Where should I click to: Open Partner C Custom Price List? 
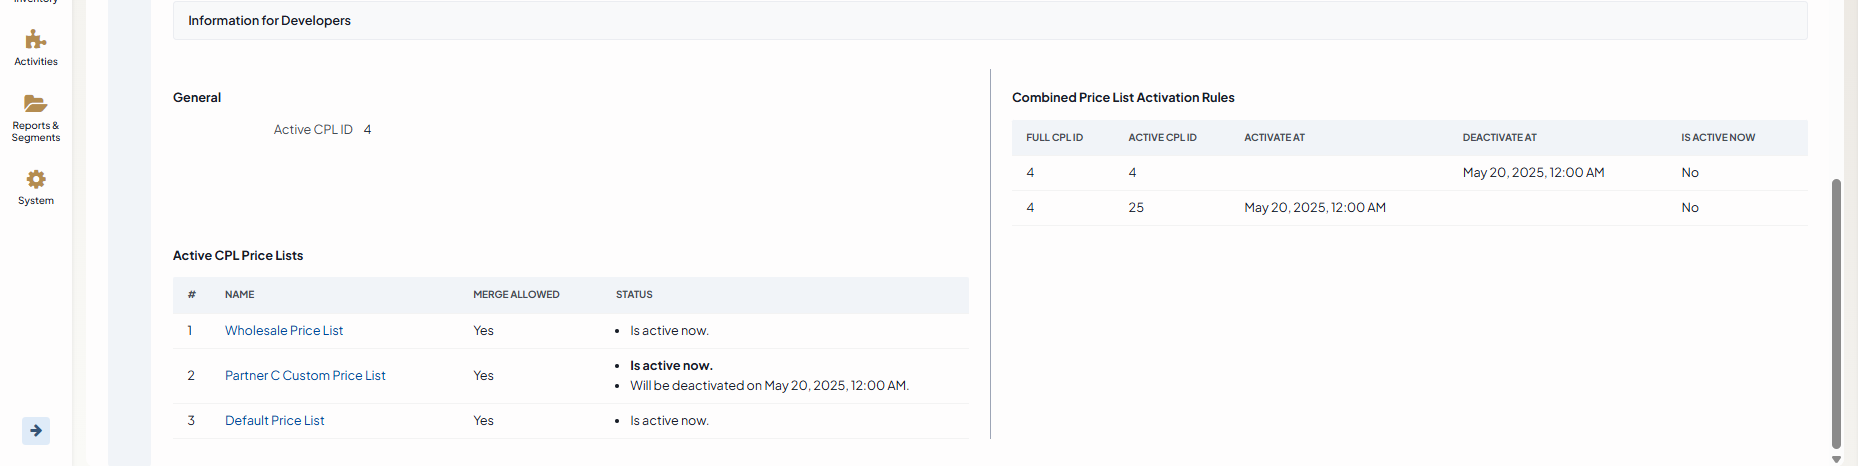click(x=305, y=376)
